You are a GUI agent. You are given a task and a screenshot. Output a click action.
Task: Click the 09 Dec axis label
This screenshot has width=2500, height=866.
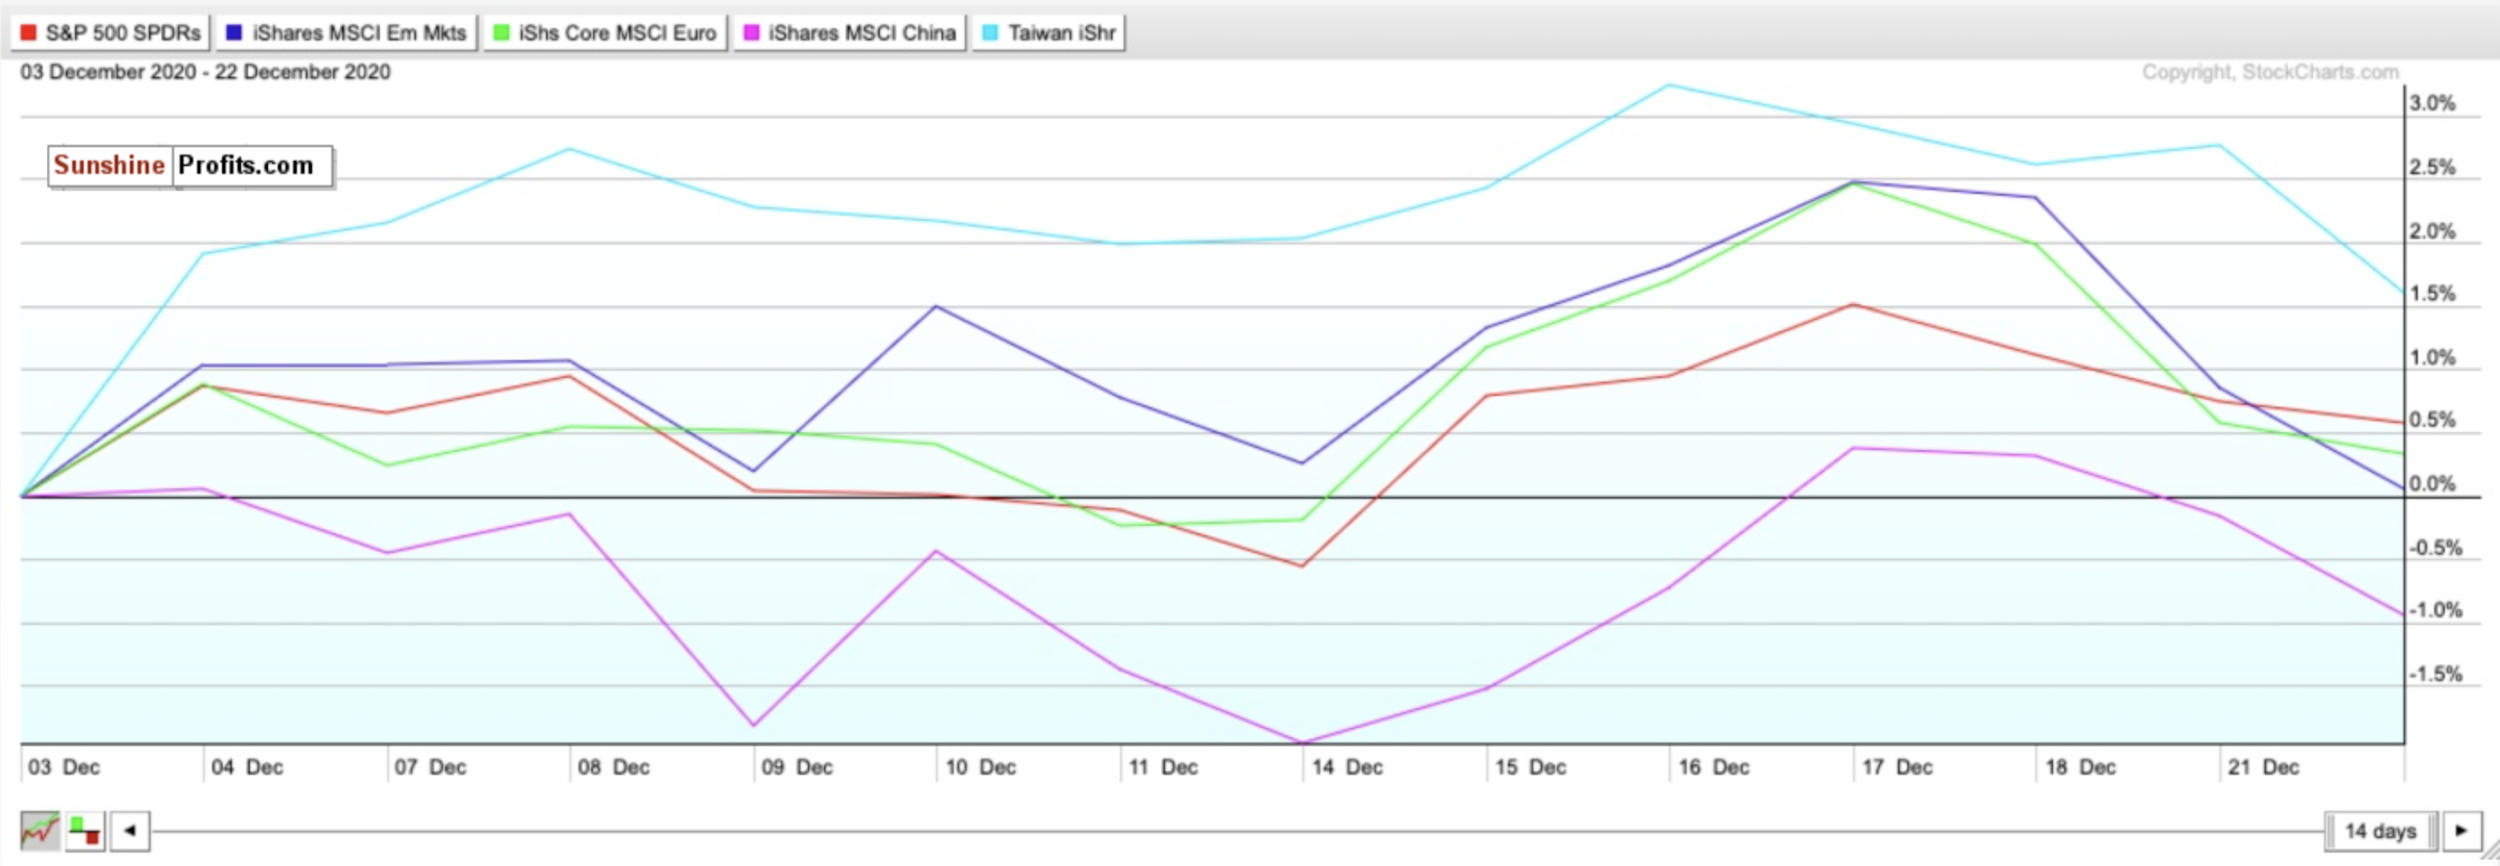coord(797,767)
